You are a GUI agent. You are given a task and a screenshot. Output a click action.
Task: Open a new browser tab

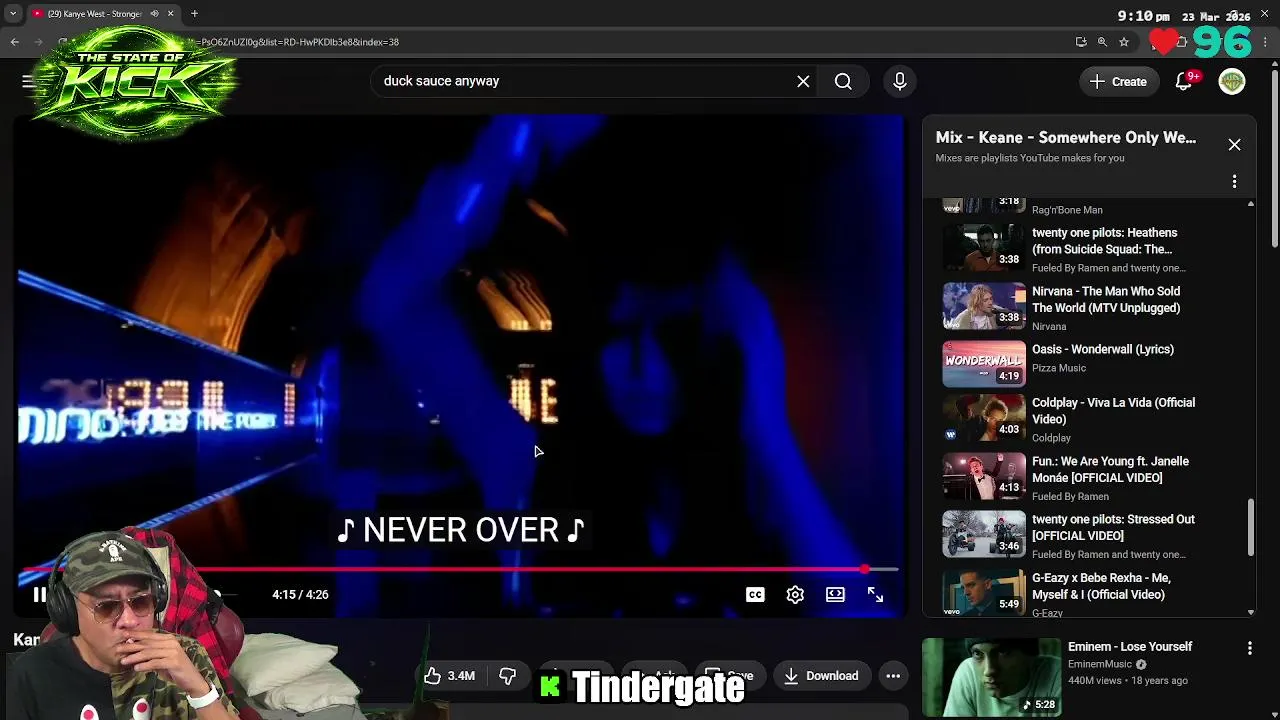tap(194, 14)
